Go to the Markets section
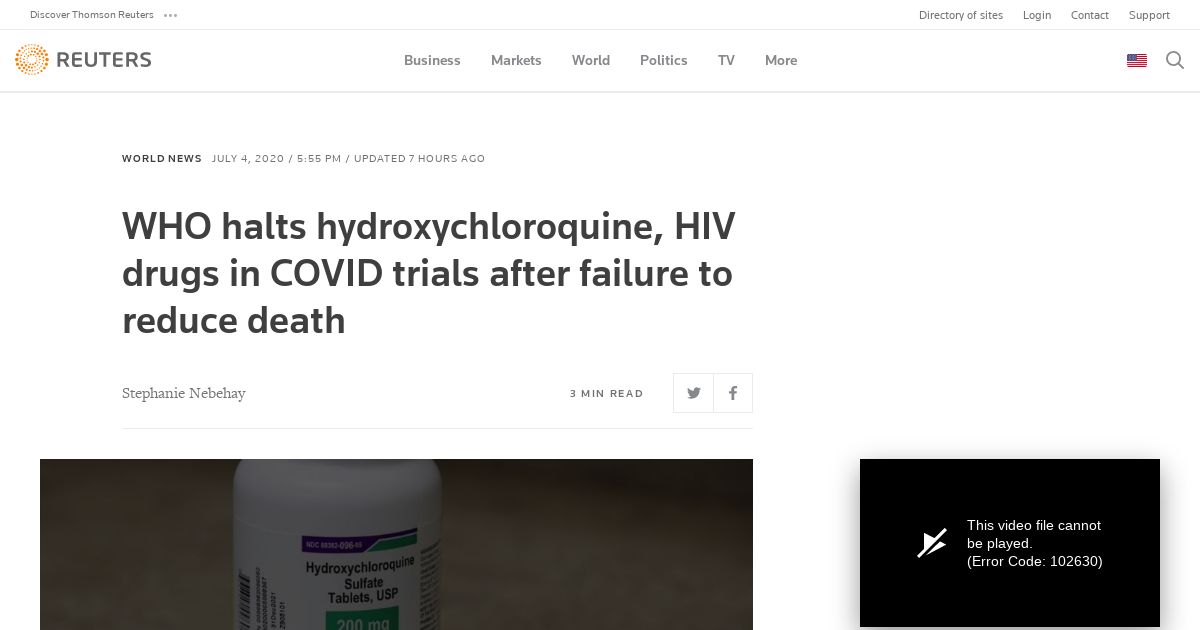 [516, 60]
